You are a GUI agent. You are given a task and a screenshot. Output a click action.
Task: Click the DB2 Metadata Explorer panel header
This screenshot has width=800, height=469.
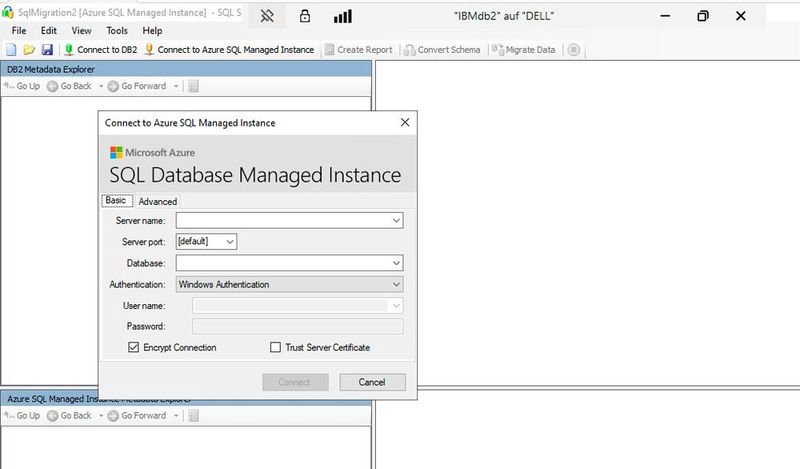click(186, 69)
